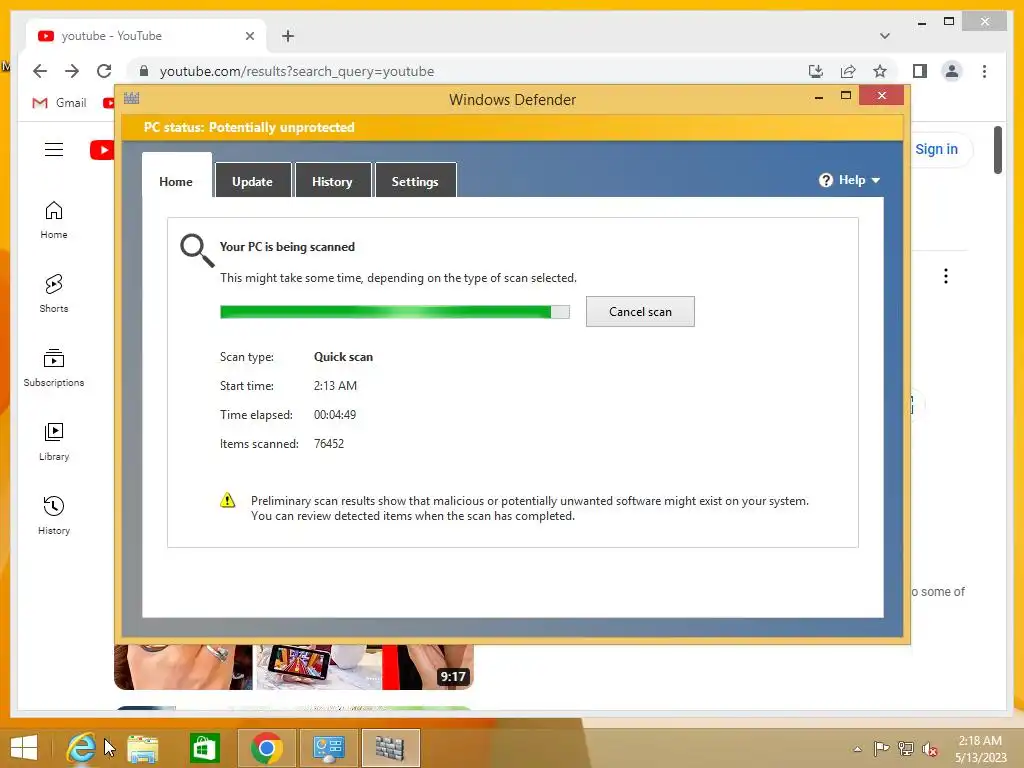The height and width of the screenshot is (768, 1024).
Task: Switch to the Update tab in Windows Defender
Action: [x=253, y=180]
